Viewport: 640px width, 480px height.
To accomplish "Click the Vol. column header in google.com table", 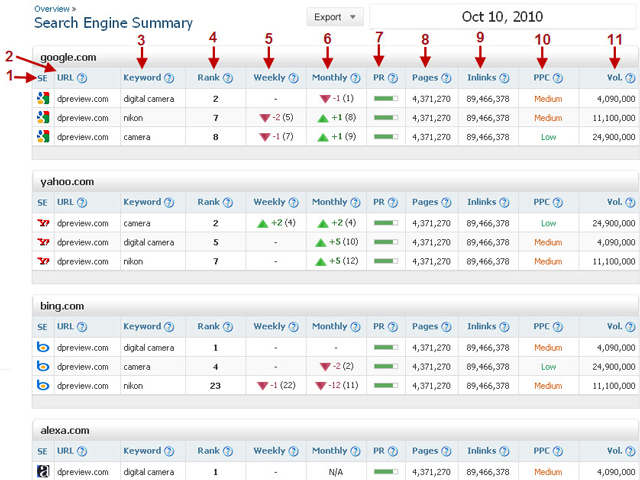I will coord(613,78).
